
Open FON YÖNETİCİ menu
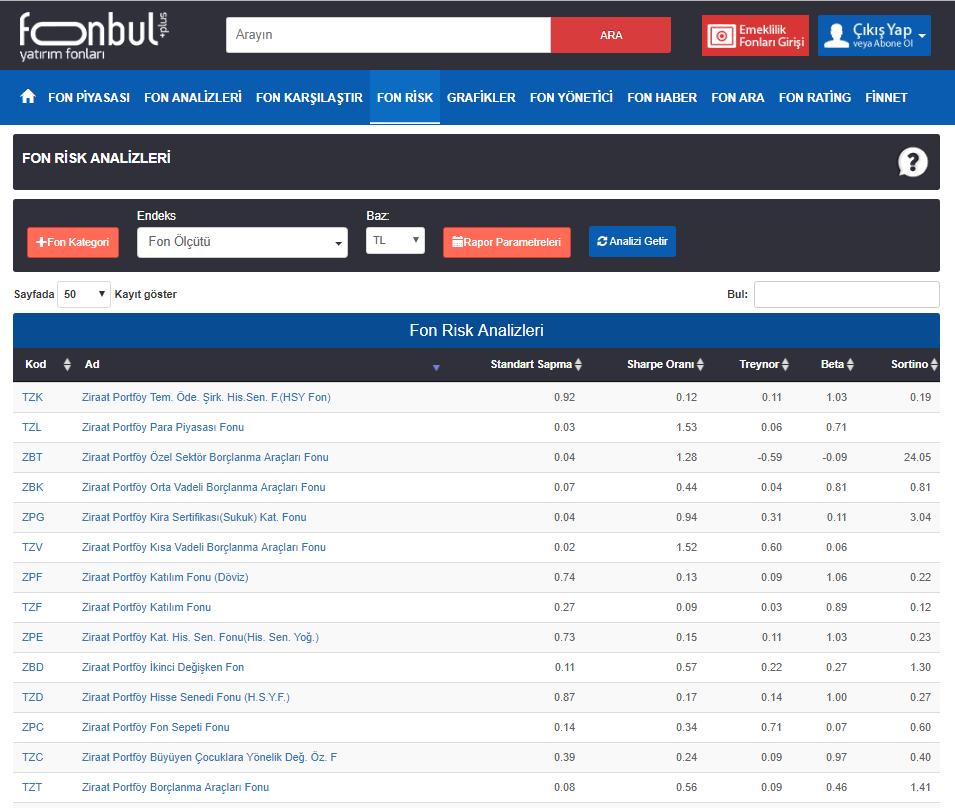click(571, 97)
